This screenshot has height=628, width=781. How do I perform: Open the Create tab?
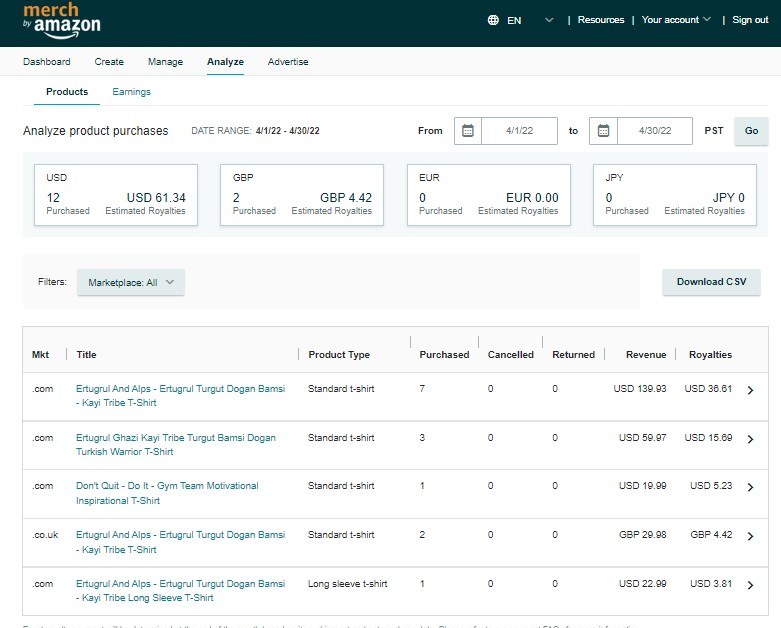[x=109, y=62]
